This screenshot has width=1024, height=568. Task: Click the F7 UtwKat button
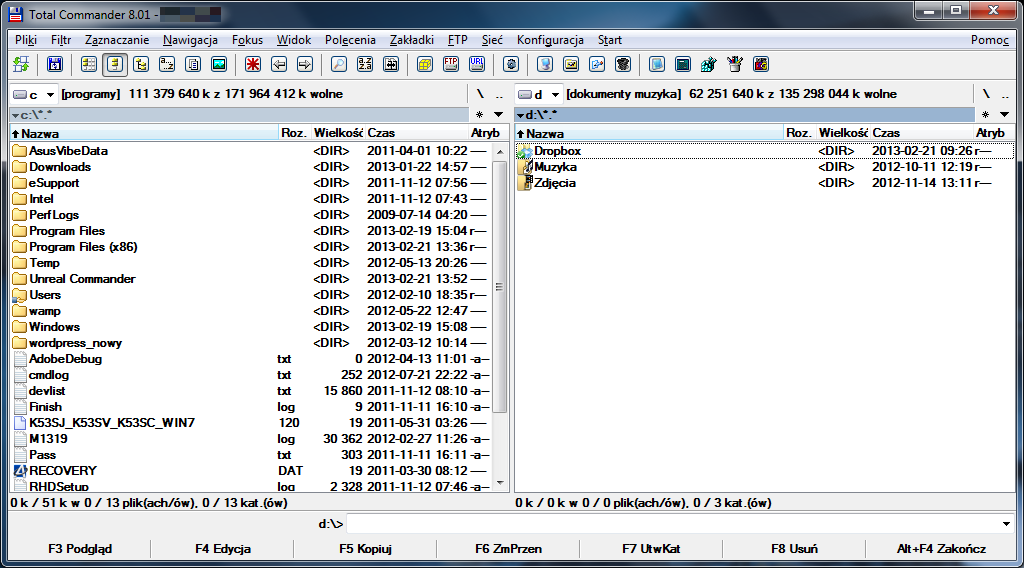click(x=651, y=549)
